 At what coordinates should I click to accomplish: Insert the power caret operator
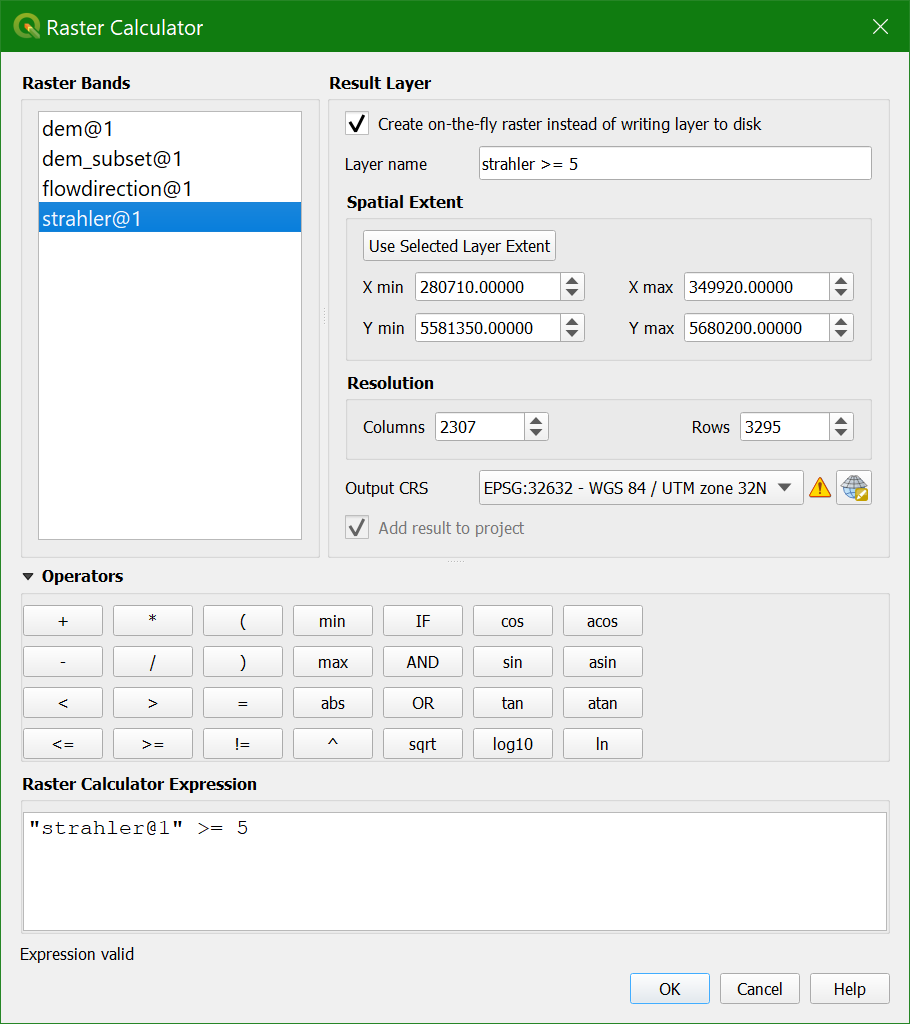tap(333, 744)
